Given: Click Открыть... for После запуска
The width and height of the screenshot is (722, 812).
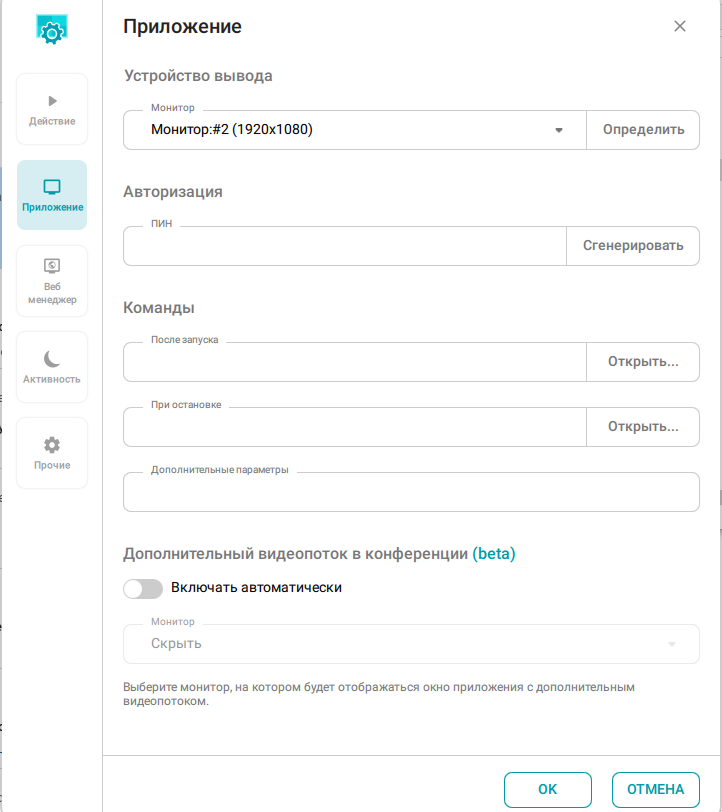Looking at the screenshot, I should 643,362.
